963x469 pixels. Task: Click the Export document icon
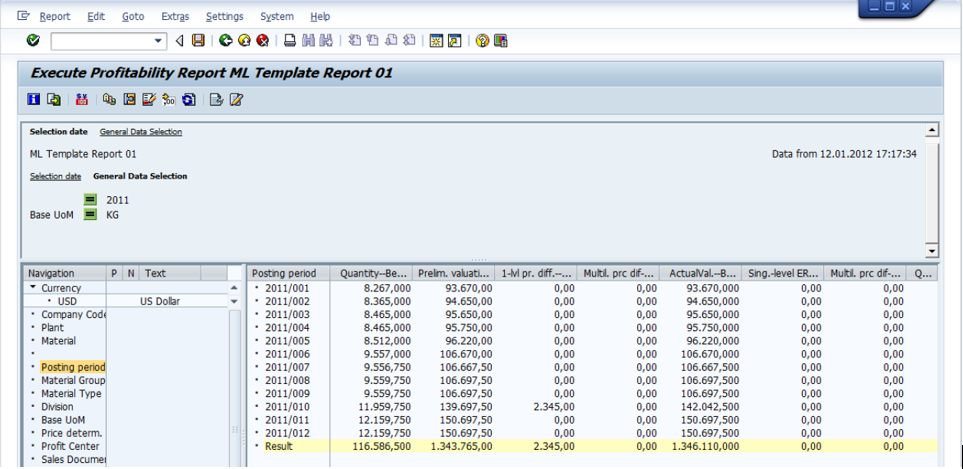tap(216, 99)
